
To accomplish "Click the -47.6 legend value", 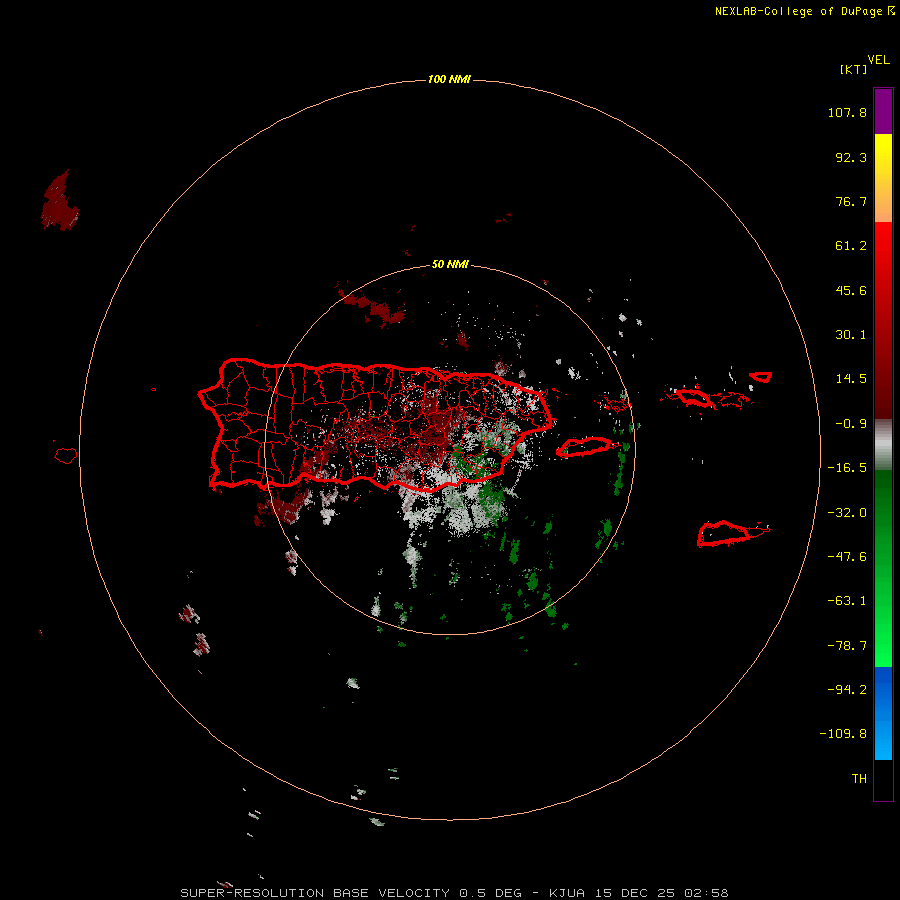I will click(847, 557).
